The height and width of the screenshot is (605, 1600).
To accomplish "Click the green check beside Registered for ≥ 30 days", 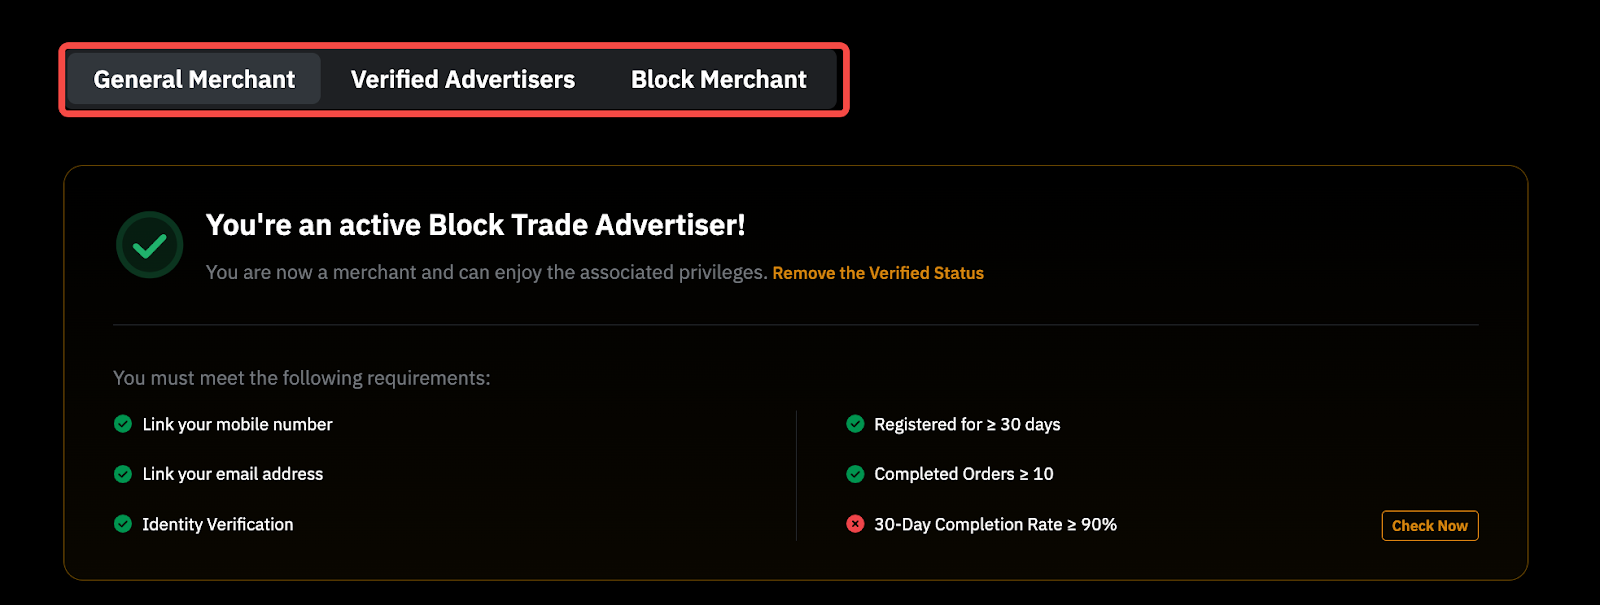I will click(x=855, y=424).
